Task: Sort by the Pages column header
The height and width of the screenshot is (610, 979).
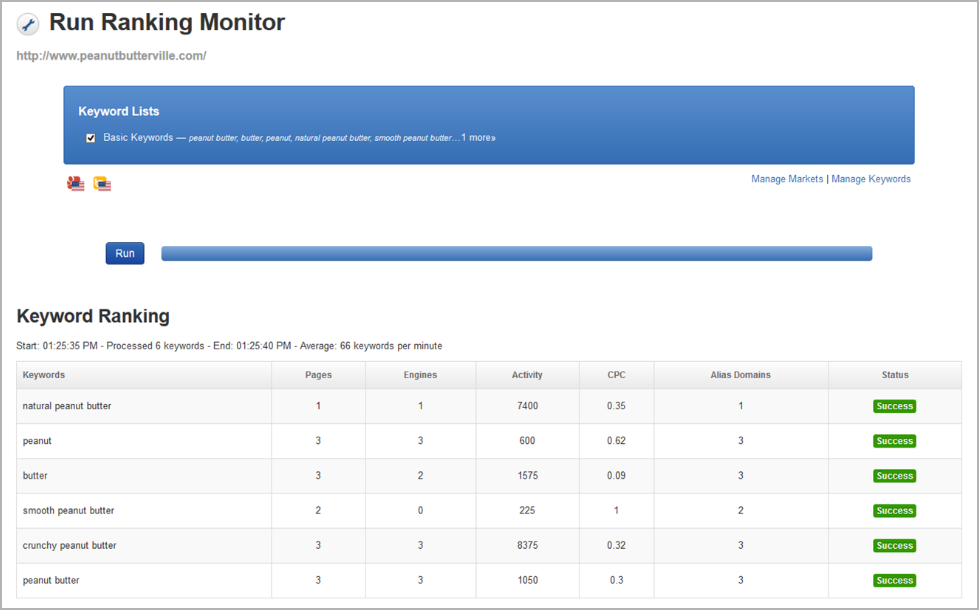Action: pyautogui.click(x=318, y=375)
